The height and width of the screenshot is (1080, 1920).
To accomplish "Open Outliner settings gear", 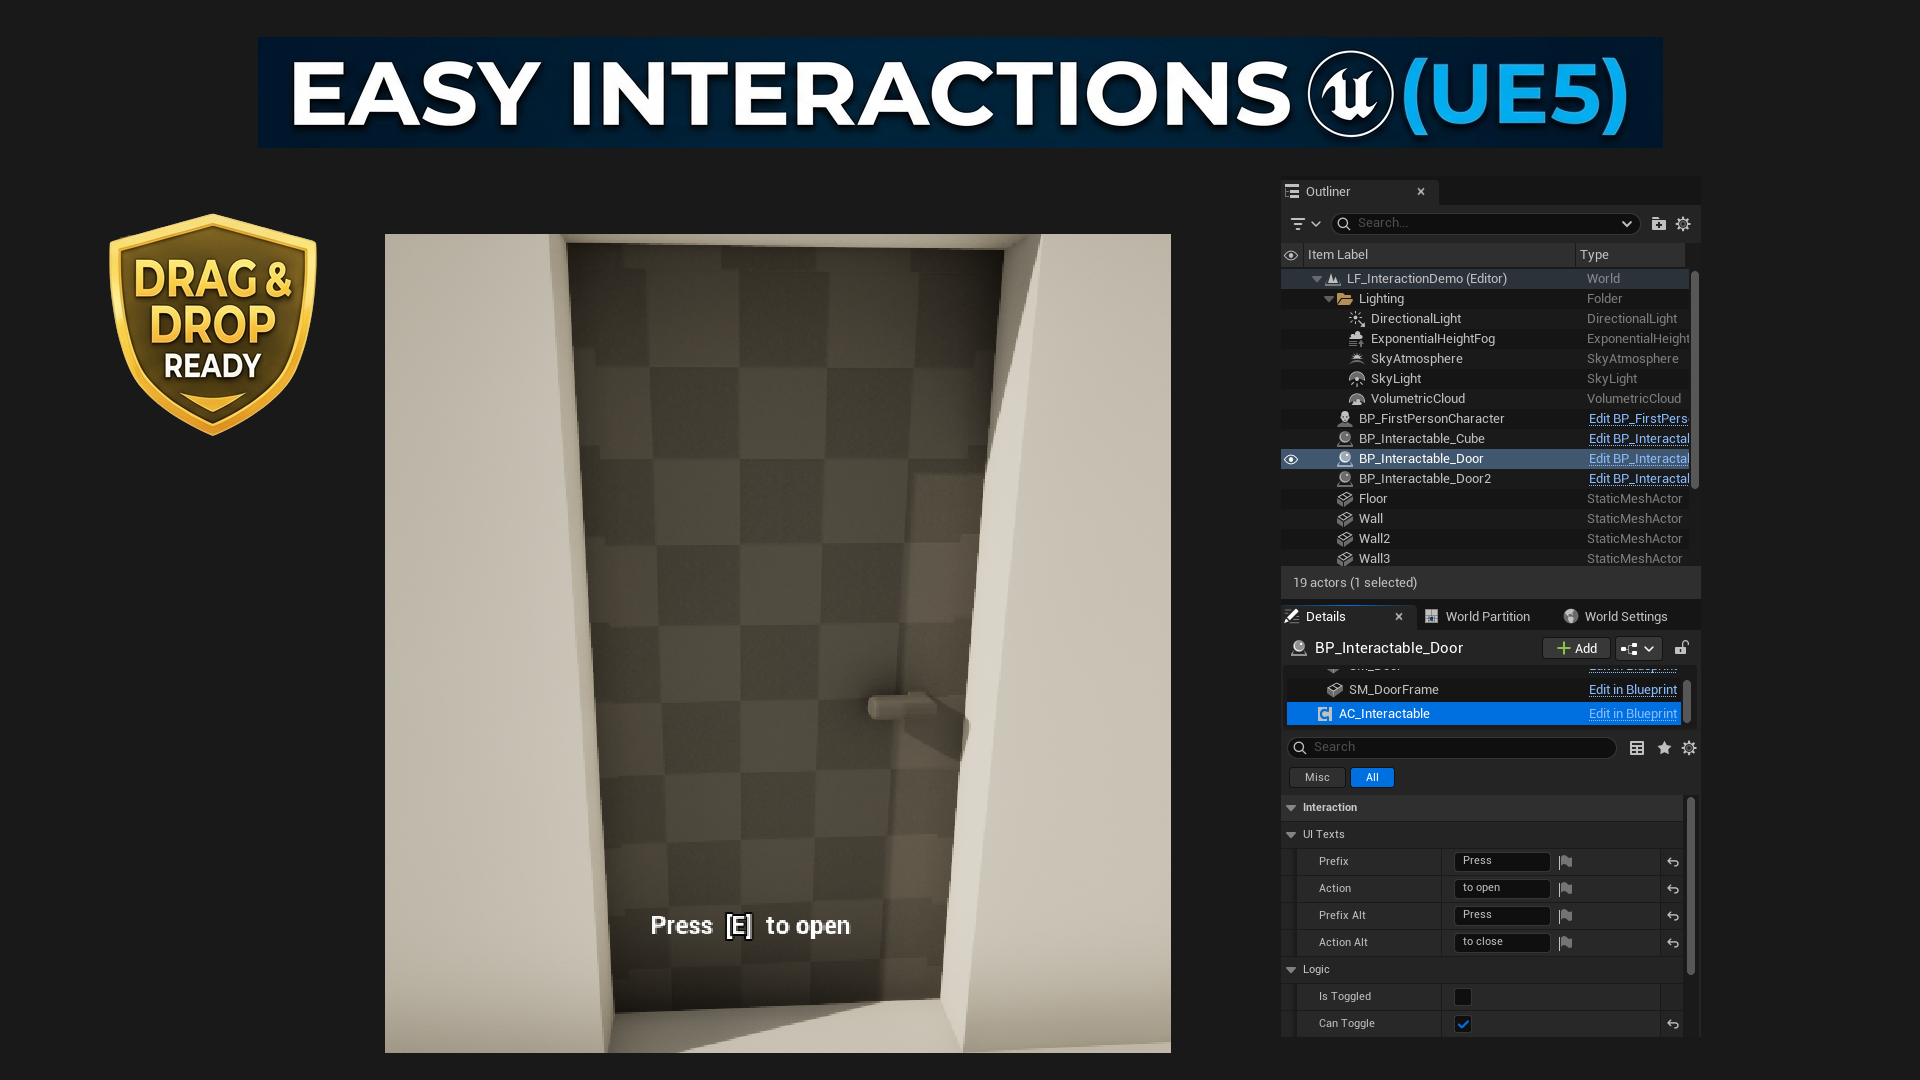I will pyautogui.click(x=1683, y=224).
